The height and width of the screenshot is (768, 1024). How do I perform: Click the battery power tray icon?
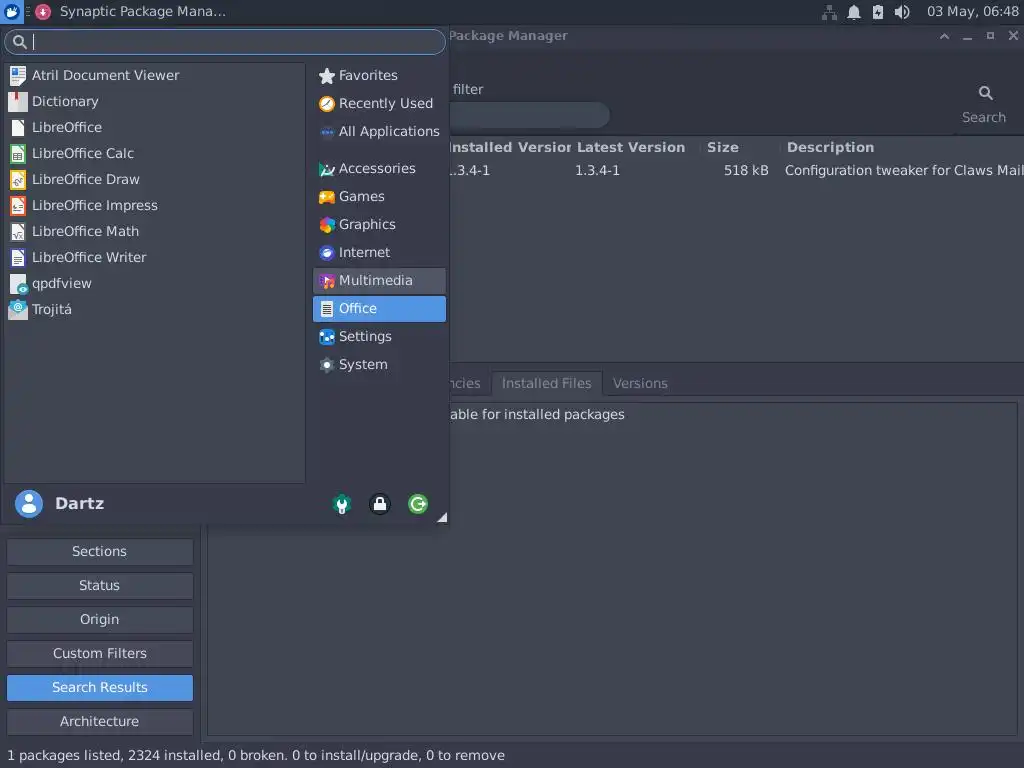pos(878,12)
